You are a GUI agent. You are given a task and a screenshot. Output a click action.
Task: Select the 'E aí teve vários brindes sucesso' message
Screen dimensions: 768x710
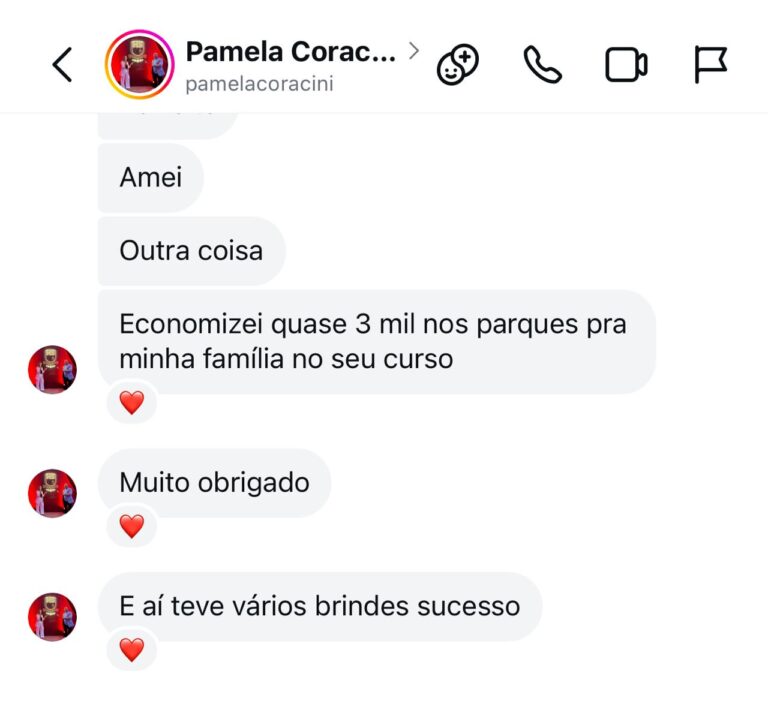coord(319,606)
